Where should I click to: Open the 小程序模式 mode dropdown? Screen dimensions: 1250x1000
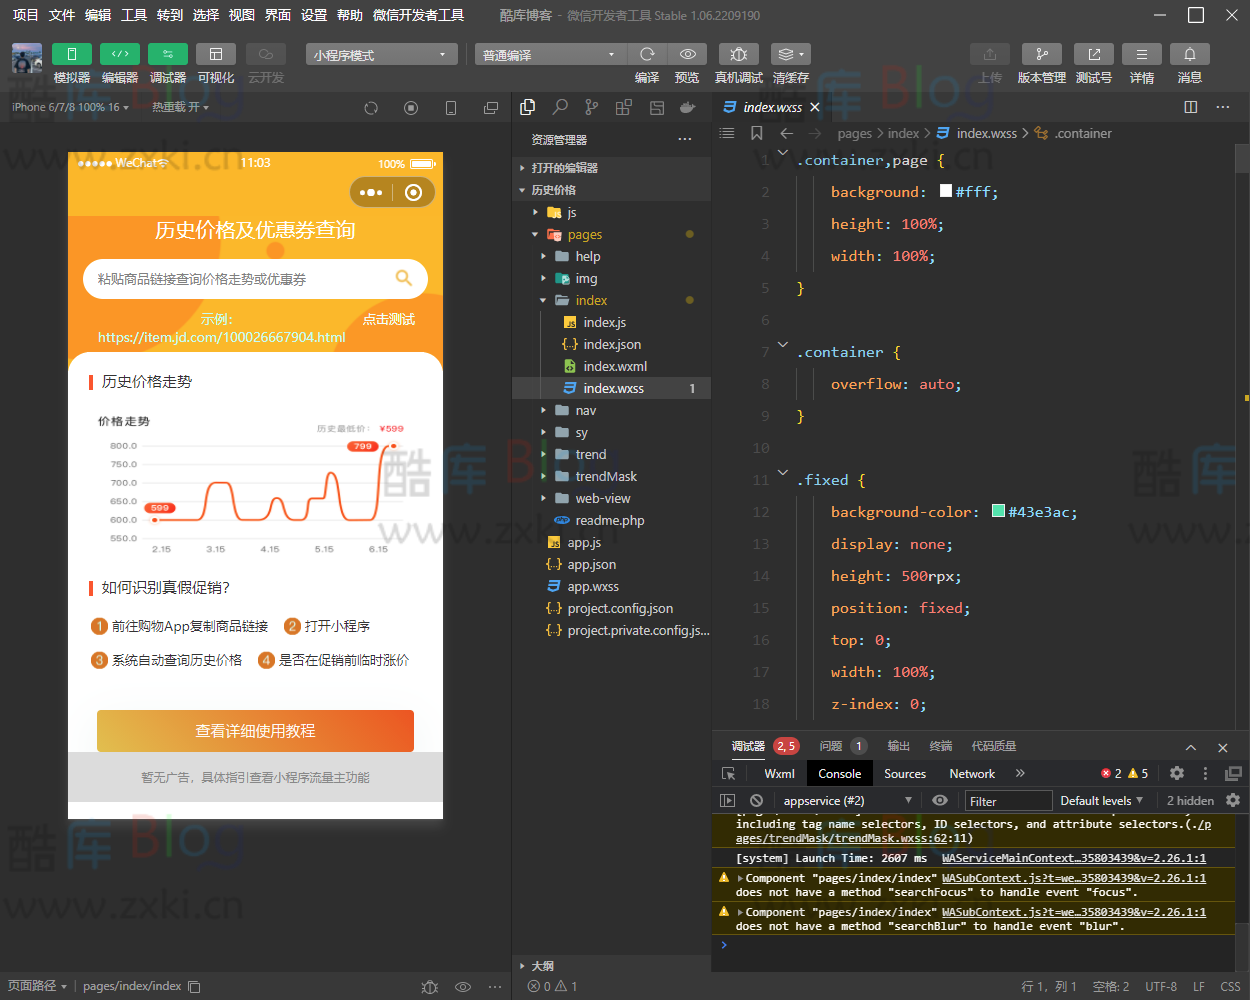(x=381, y=55)
